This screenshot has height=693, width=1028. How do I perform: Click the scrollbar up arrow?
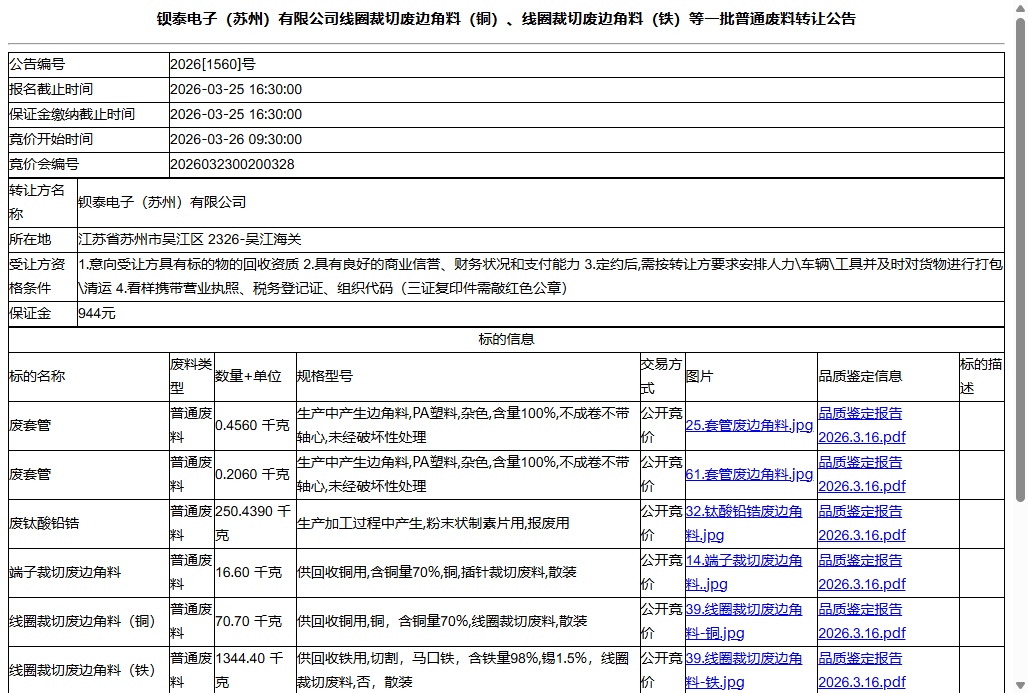click(x=1019, y=9)
